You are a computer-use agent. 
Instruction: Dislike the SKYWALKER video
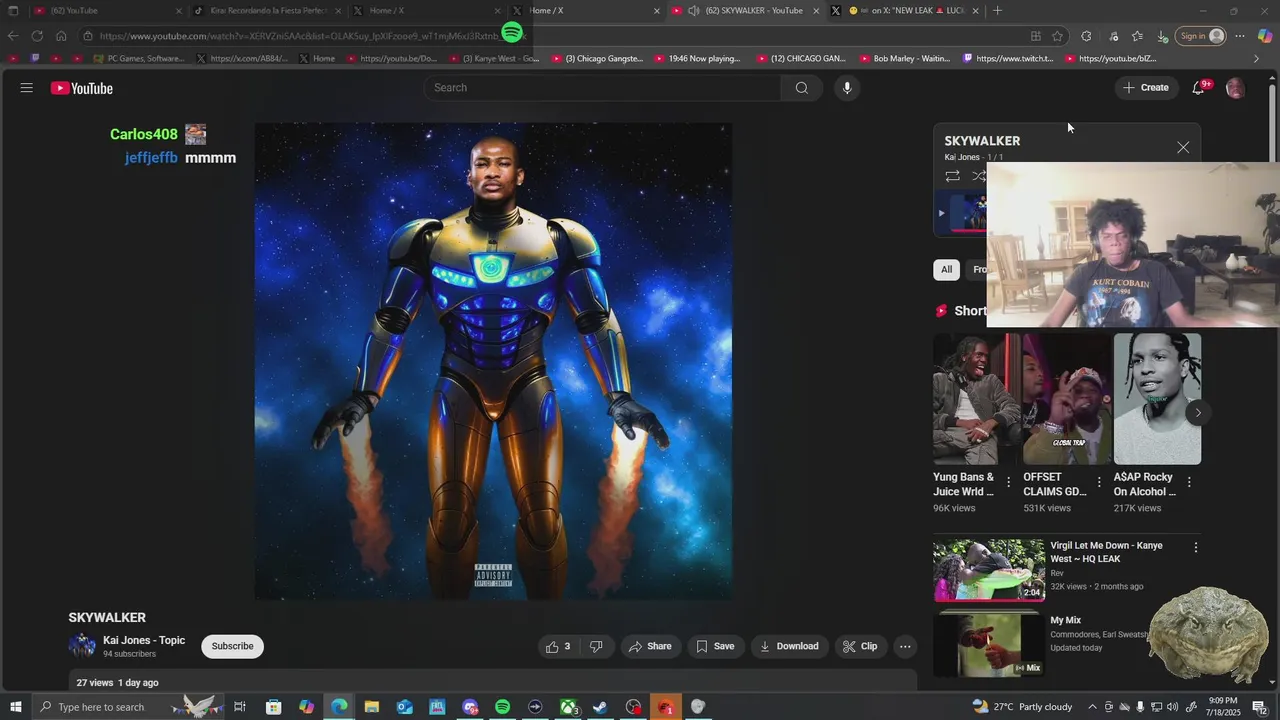[x=596, y=646]
